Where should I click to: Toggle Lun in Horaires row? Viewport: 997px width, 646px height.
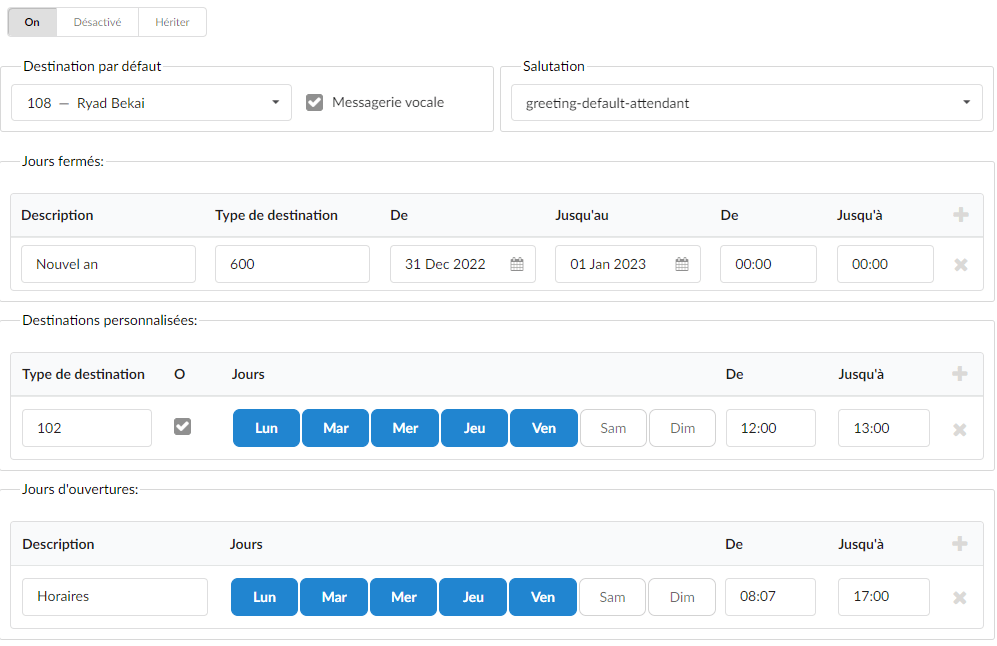tap(264, 597)
